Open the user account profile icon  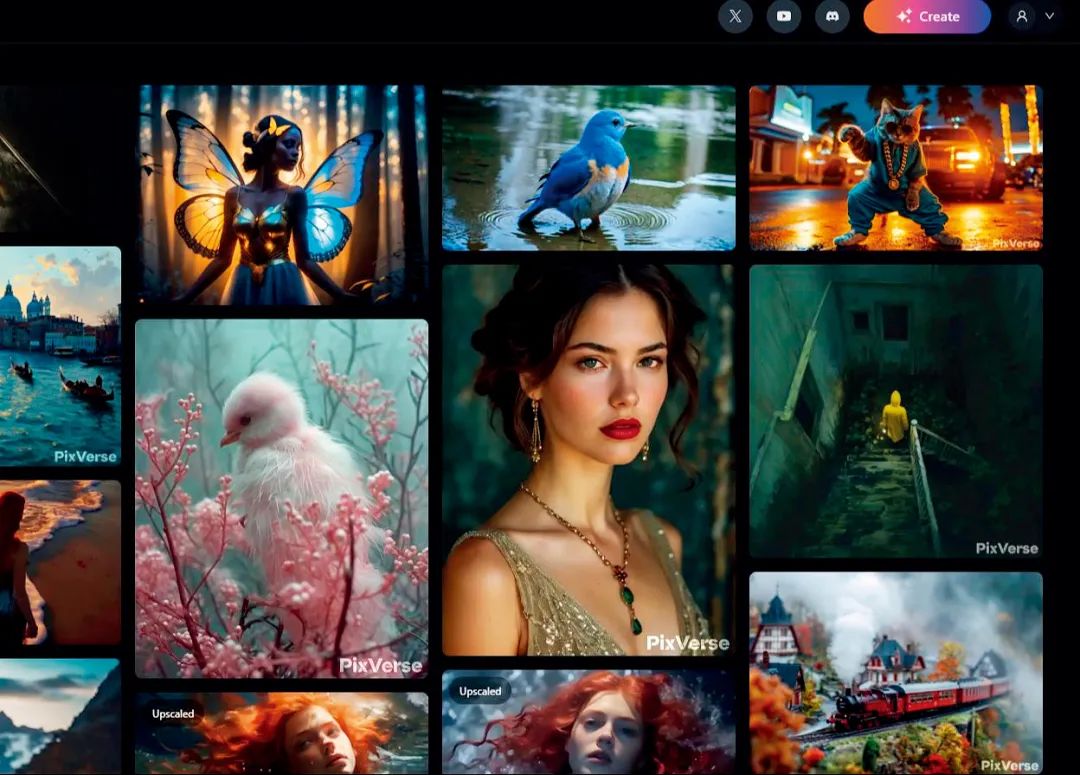tap(1022, 17)
